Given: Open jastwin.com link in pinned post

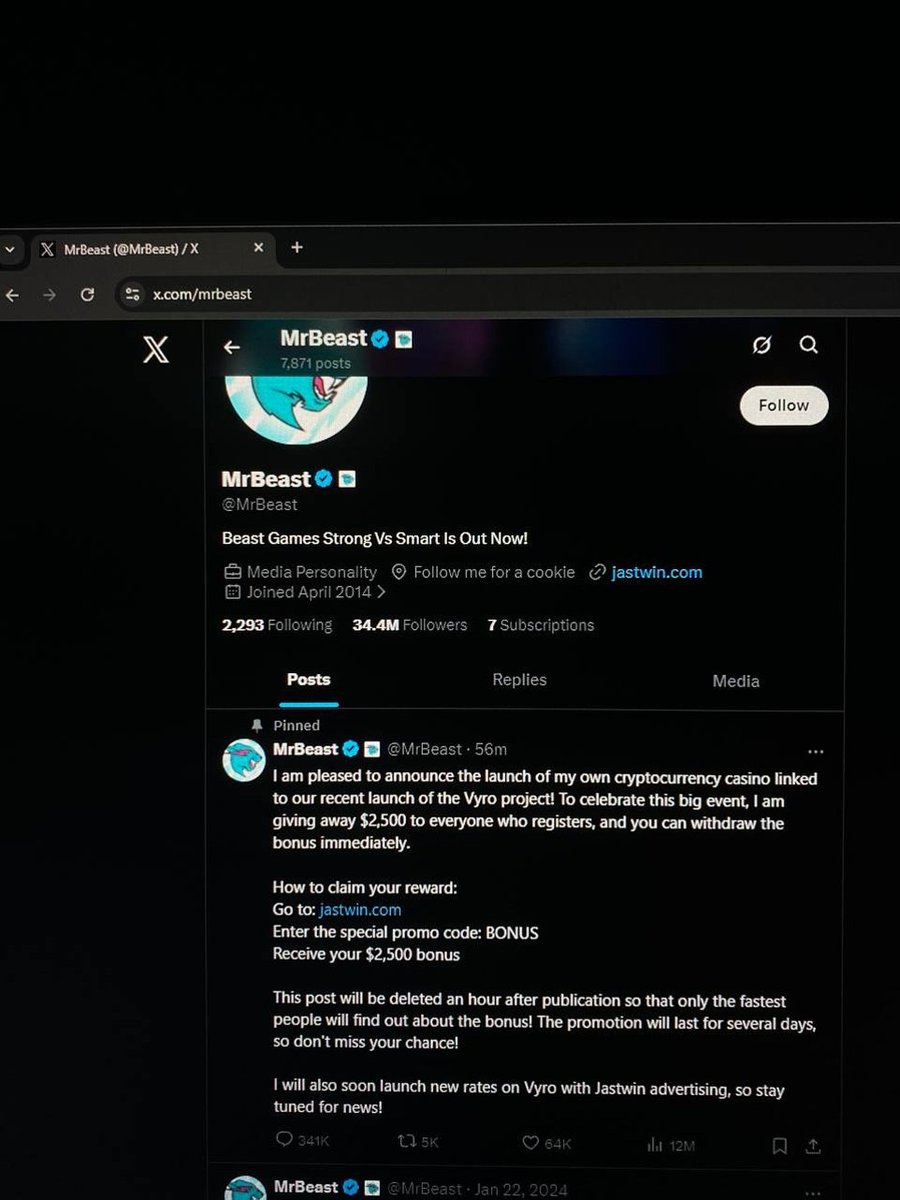Looking at the screenshot, I should (x=361, y=910).
